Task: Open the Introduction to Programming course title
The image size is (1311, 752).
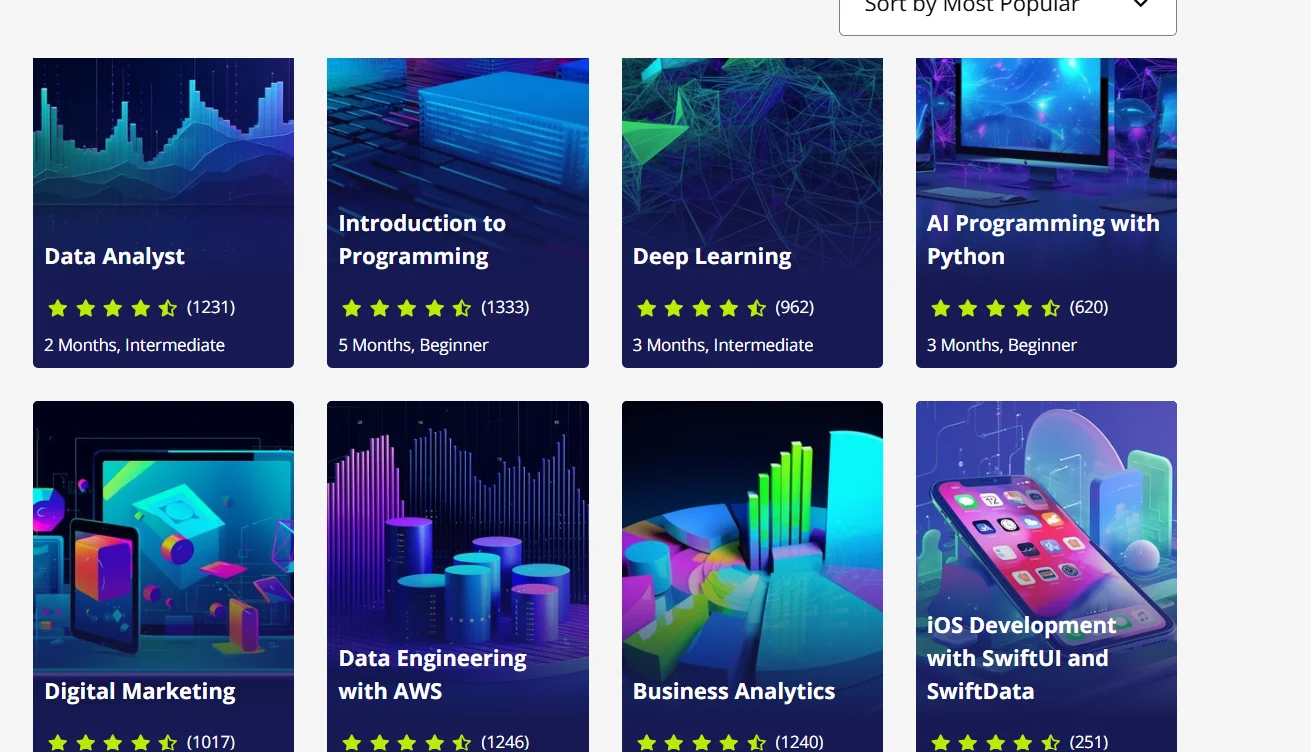Action: pos(422,240)
